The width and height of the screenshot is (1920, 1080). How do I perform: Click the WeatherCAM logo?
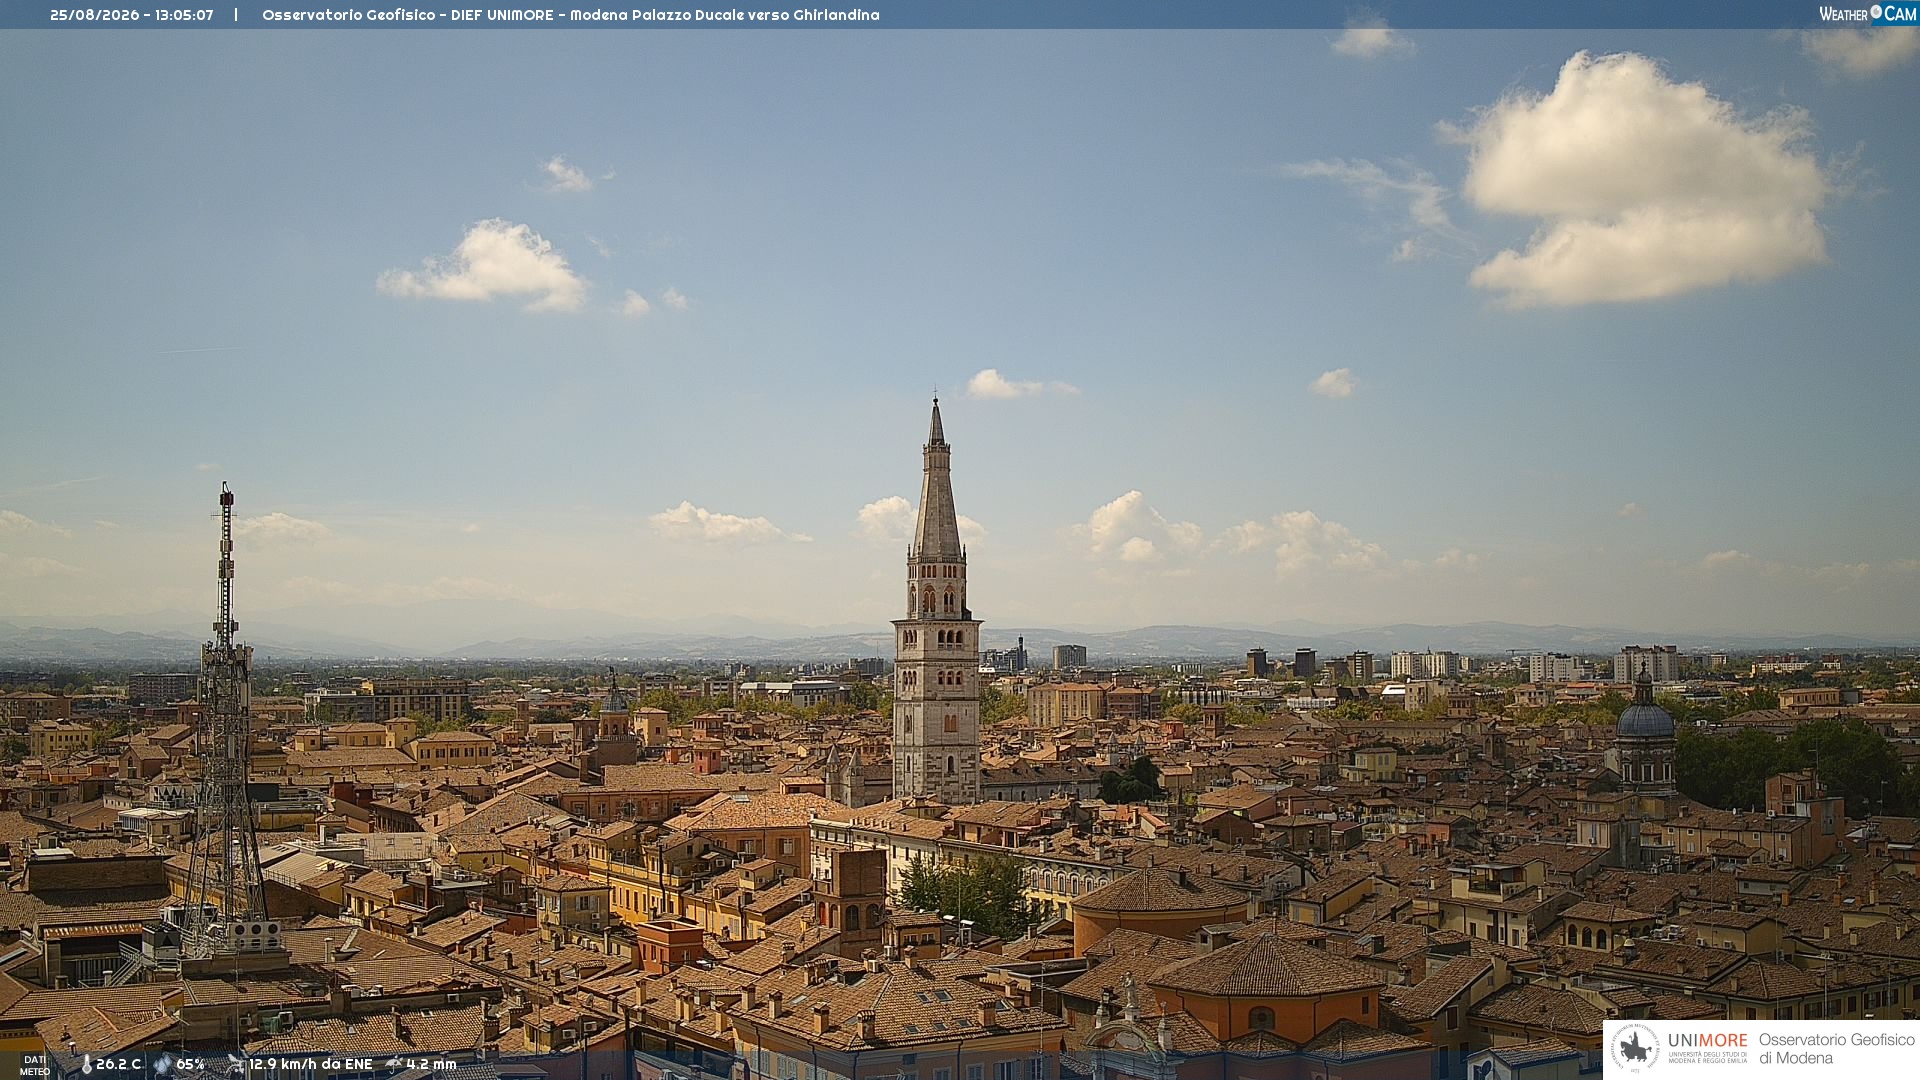1867,14
